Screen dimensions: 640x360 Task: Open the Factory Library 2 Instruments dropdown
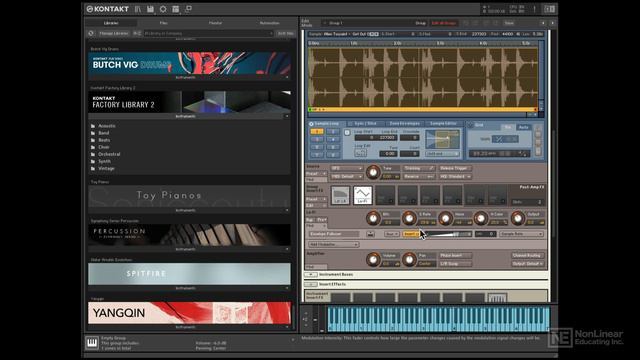[287, 116]
